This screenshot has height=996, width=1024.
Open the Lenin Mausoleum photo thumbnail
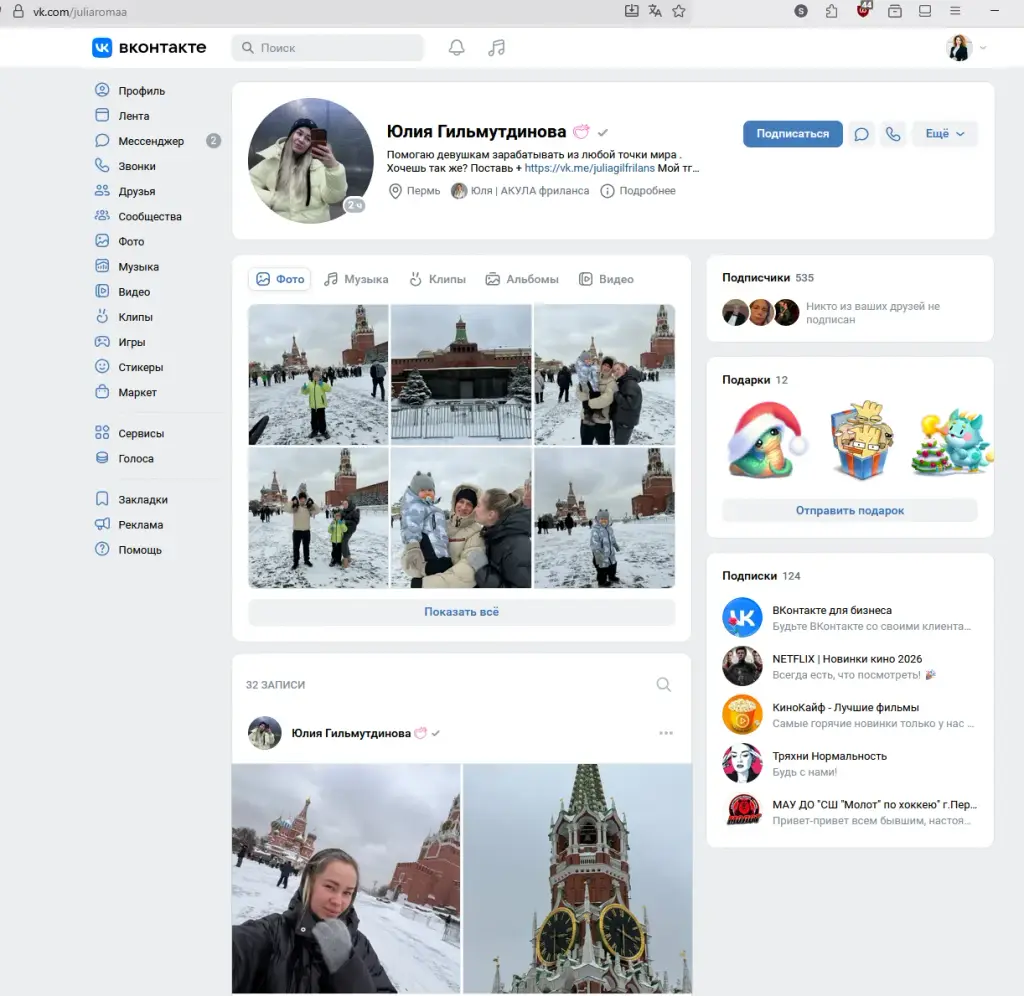461,374
